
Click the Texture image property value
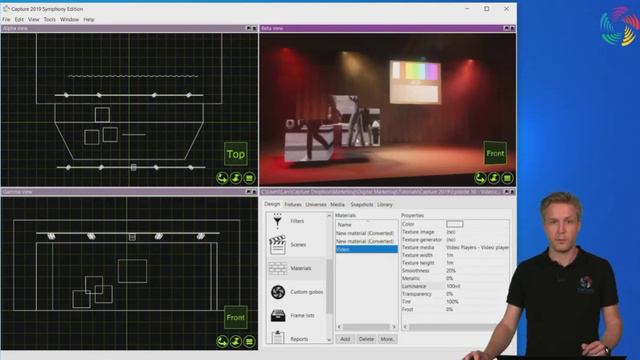451,231
